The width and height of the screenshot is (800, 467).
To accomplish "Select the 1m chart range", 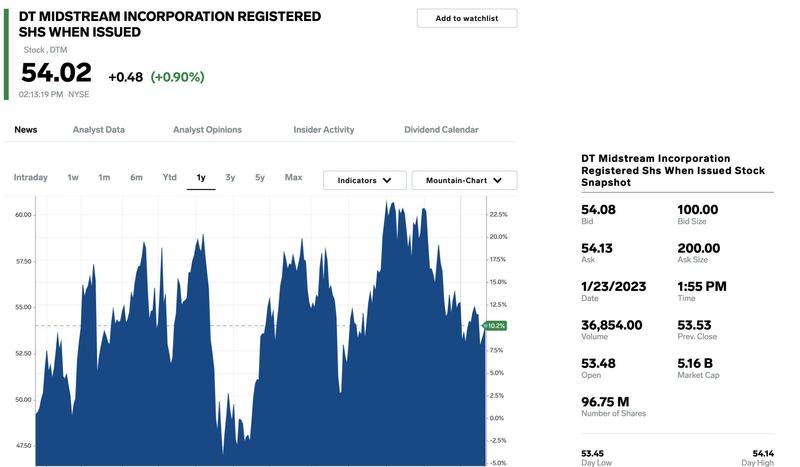I will tap(104, 177).
